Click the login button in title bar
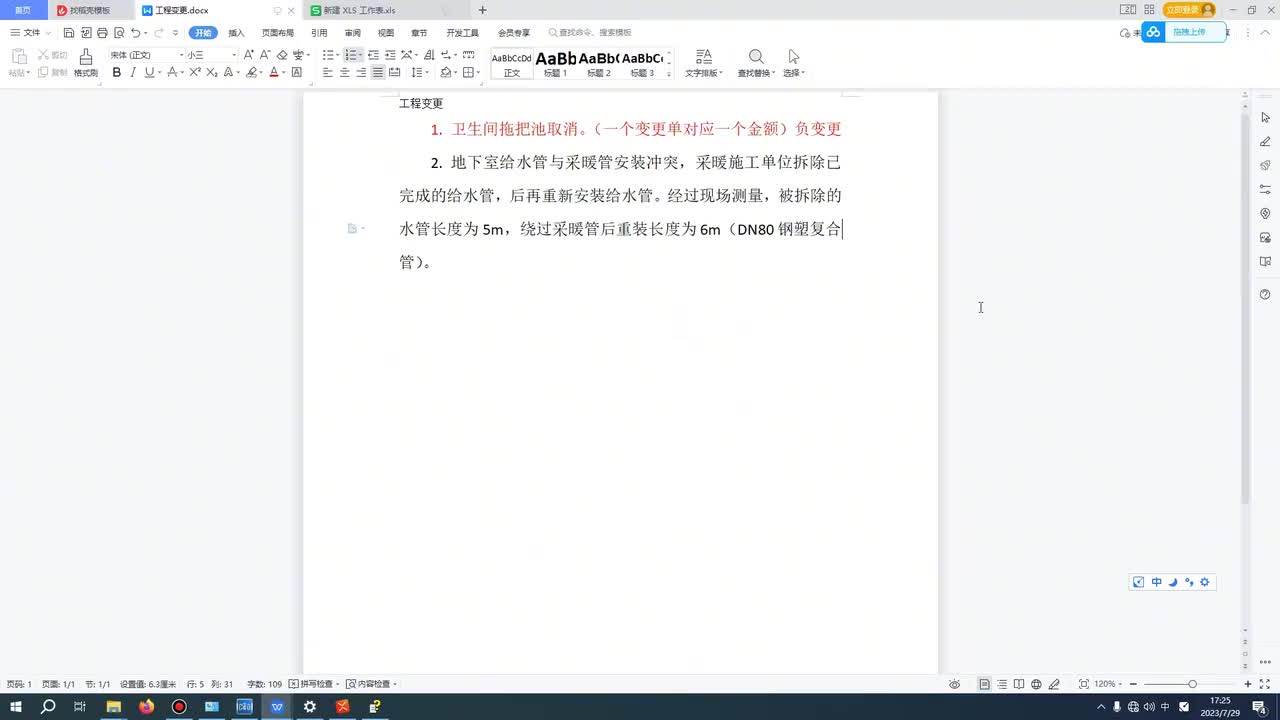This screenshot has width=1280, height=720. point(1189,10)
